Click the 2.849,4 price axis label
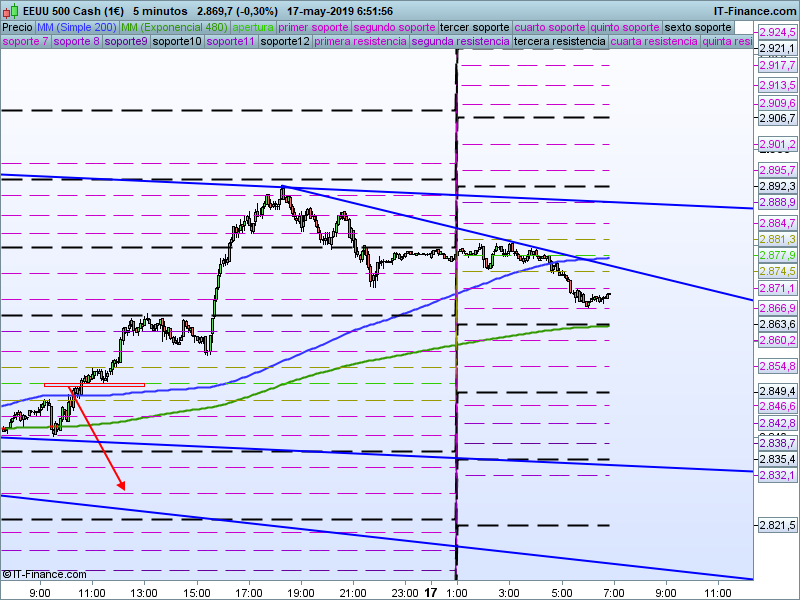The height and width of the screenshot is (600, 800). pyautogui.click(x=777, y=392)
